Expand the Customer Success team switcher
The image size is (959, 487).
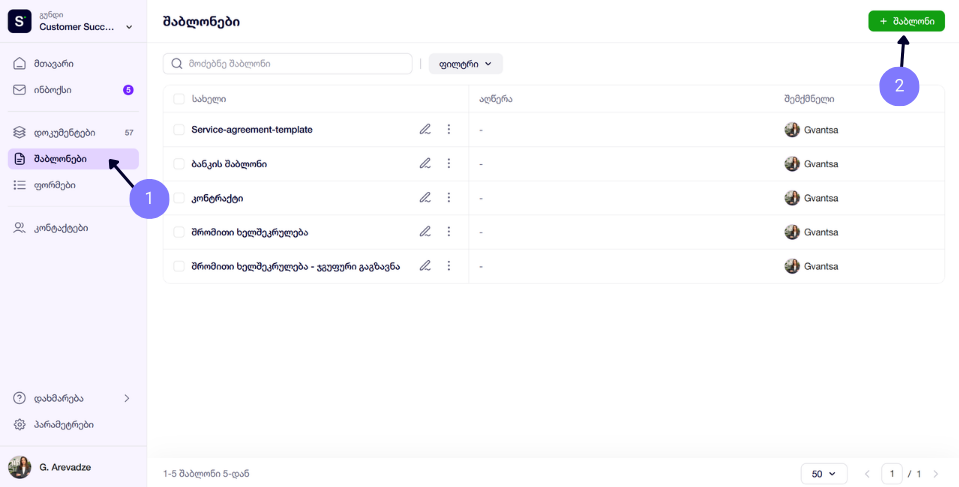click(x=129, y=27)
